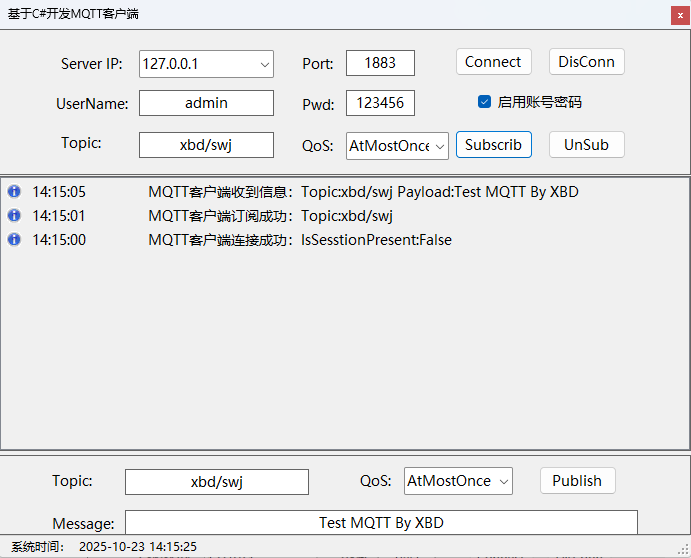Focus the Port input field
Viewport: 691px width, 558px height.
pyautogui.click(x=380, y=63)
